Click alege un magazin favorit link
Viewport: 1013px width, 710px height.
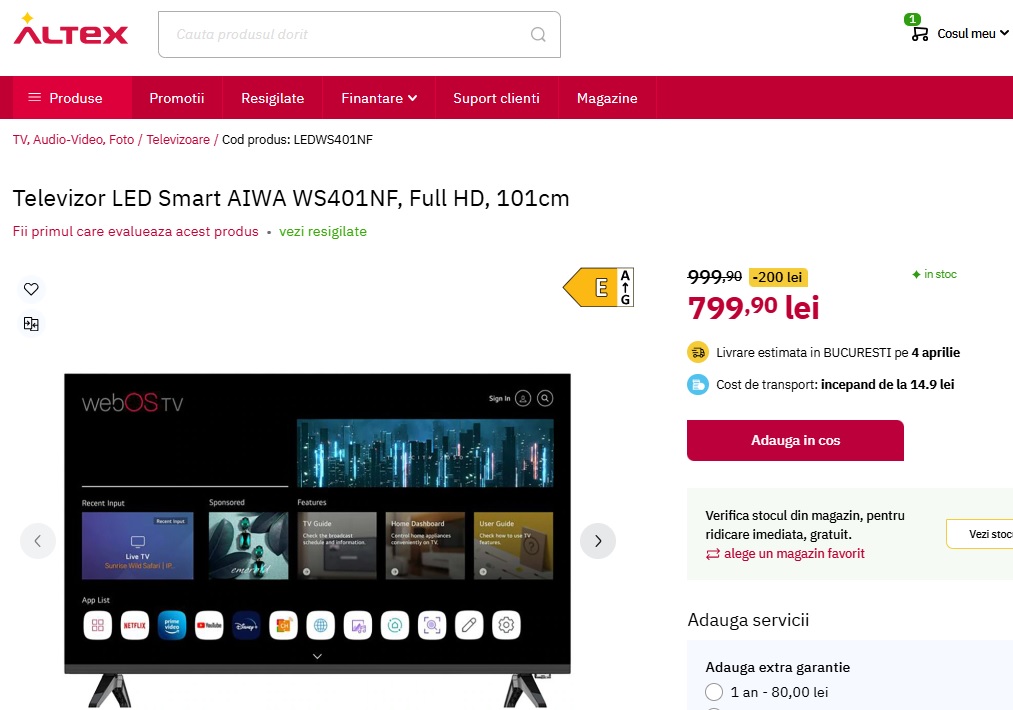pyautogui.click(x=786, y=554)
